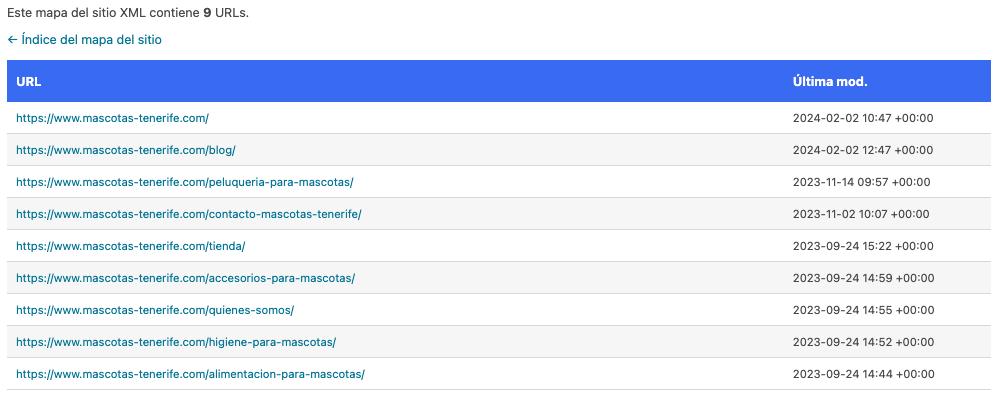998x398 pixels.
Task: Open the higiene-para-mascotas URL
Action: click(x=176, y=342)
